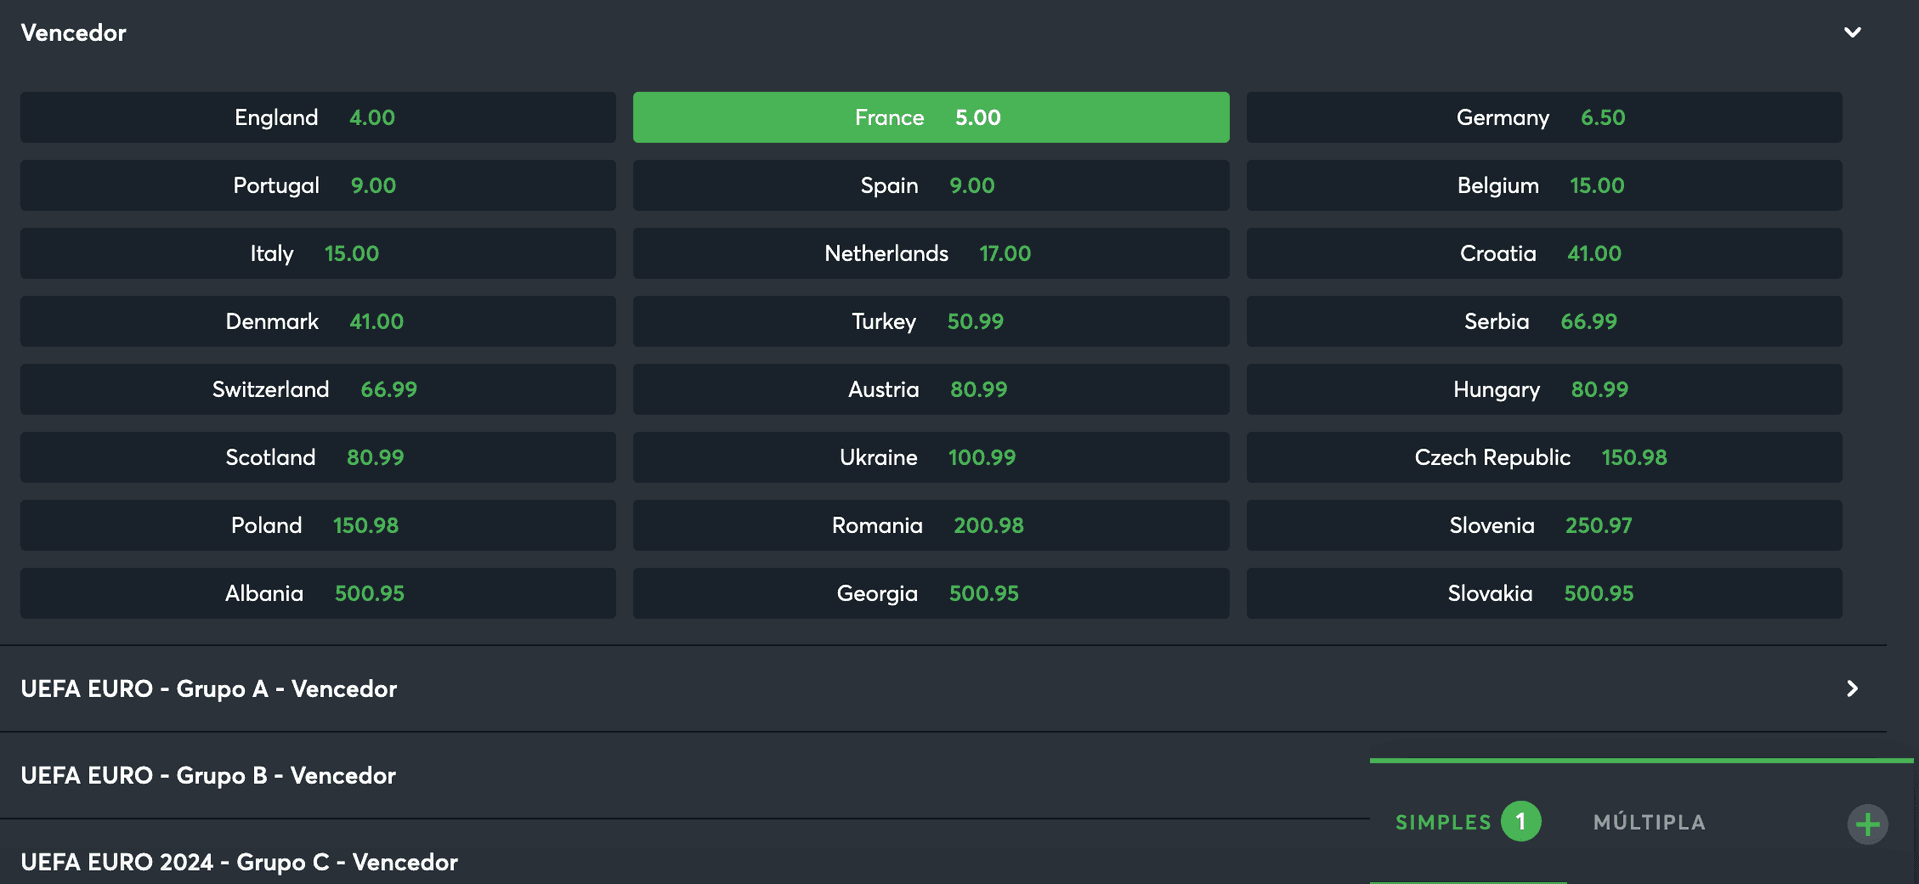Select Germany at 6.50 odds
Image resolution: width=1919 pixels, height=884 pixels.
[x=1544, y=117]
